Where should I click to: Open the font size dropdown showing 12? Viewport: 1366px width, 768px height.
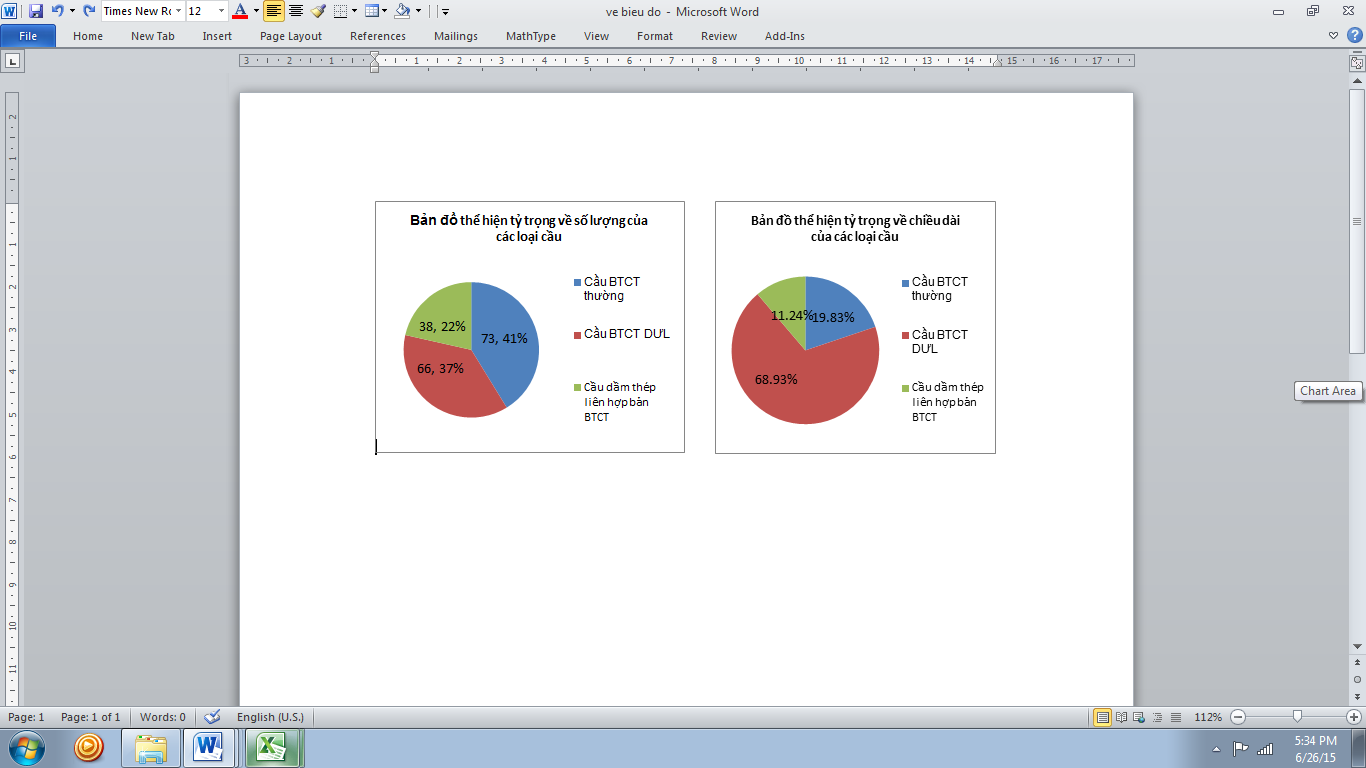click(221, 11)
